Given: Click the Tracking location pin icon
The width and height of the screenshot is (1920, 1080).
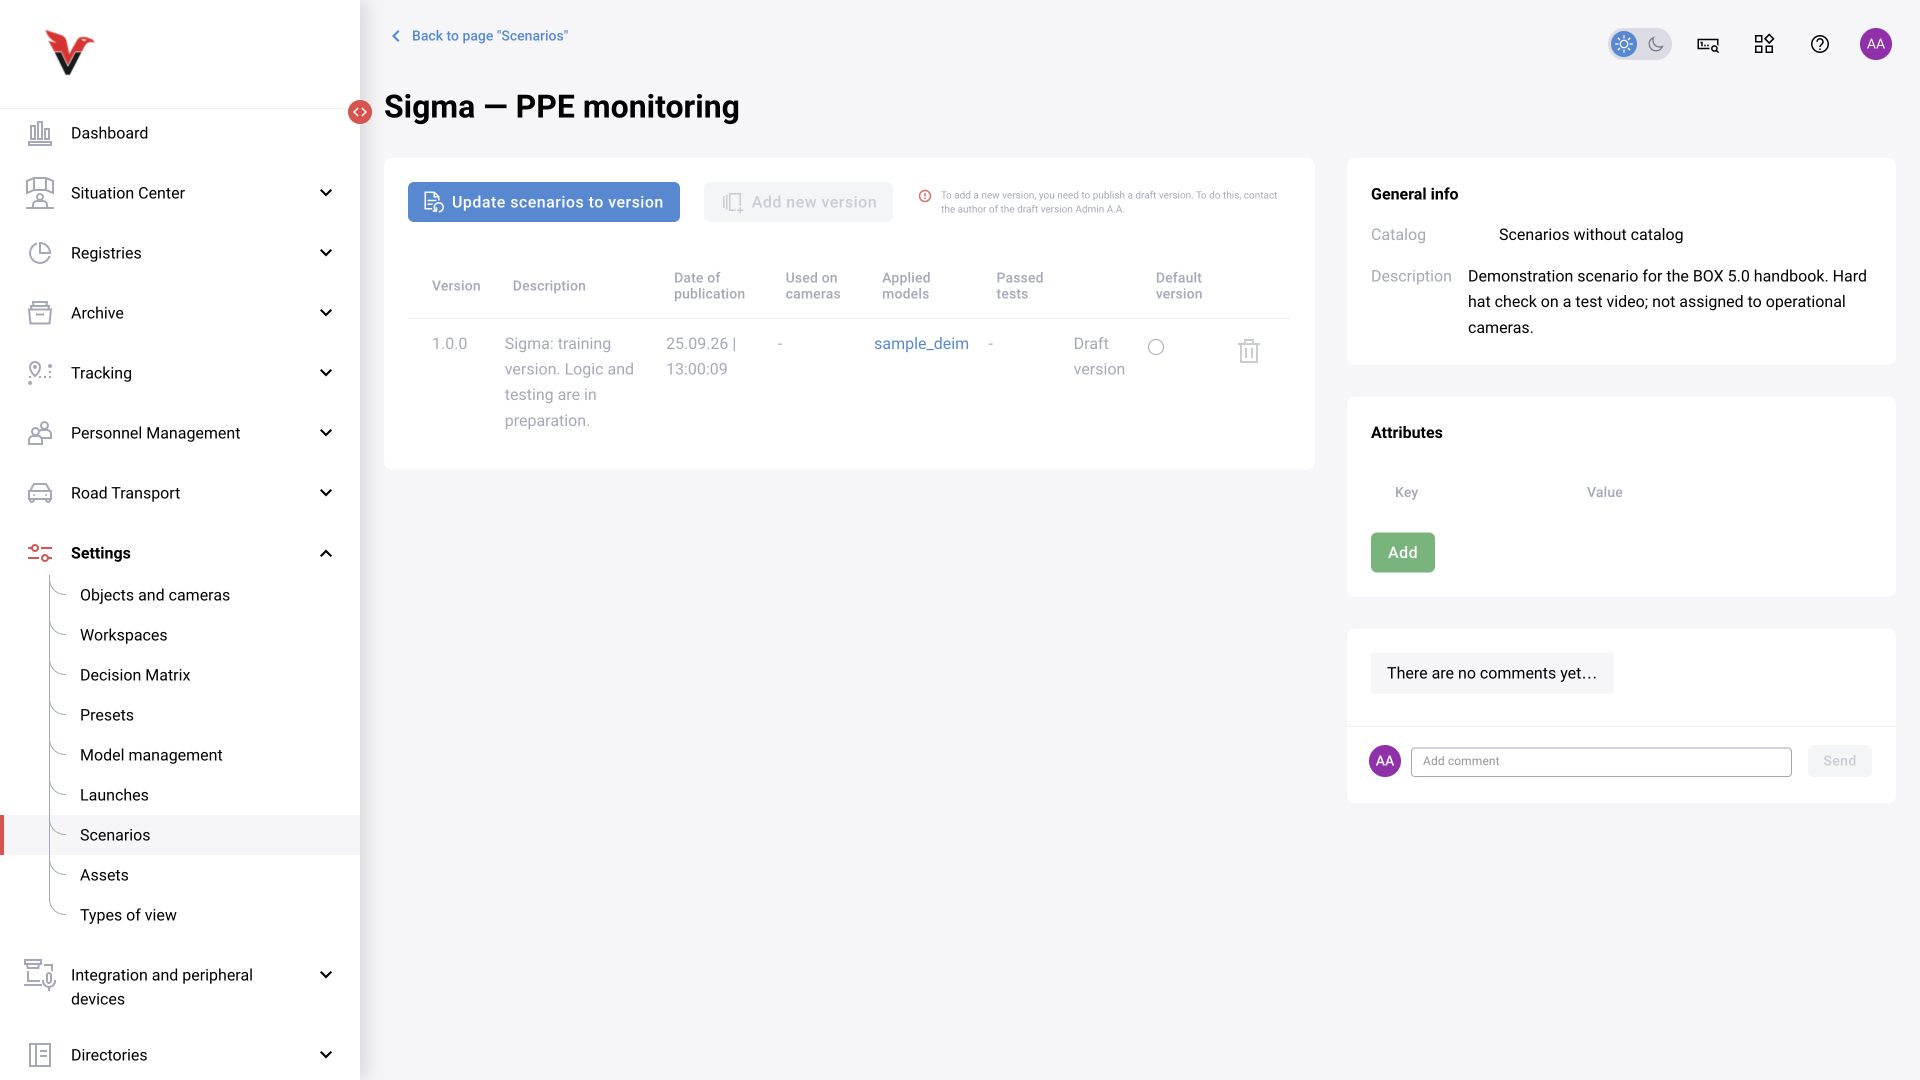Looking at the screenshot, I should point(40,373).
